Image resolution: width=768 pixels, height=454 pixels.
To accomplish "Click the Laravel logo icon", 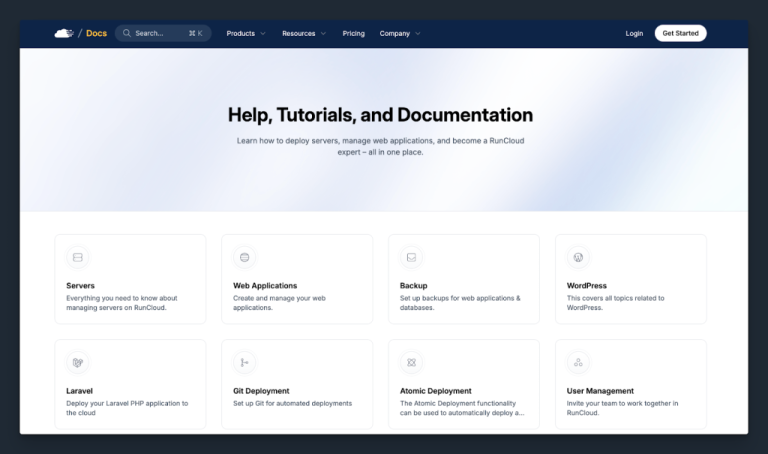I will [78, 362].
